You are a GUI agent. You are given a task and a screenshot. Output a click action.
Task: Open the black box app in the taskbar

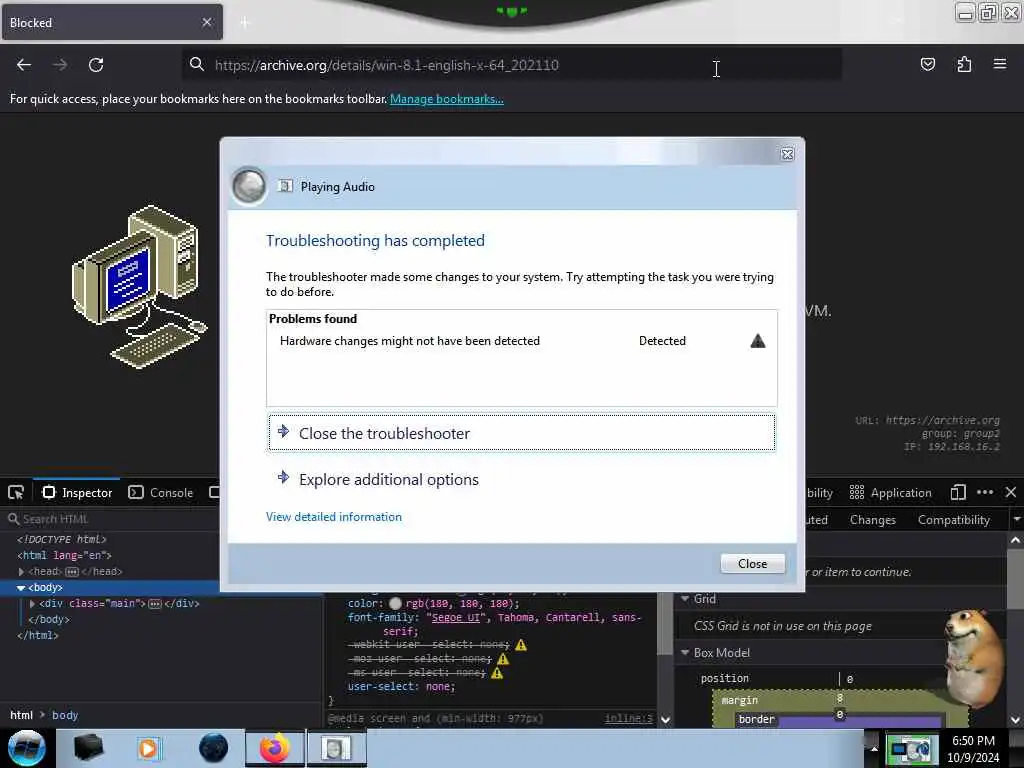pos(88,748)
